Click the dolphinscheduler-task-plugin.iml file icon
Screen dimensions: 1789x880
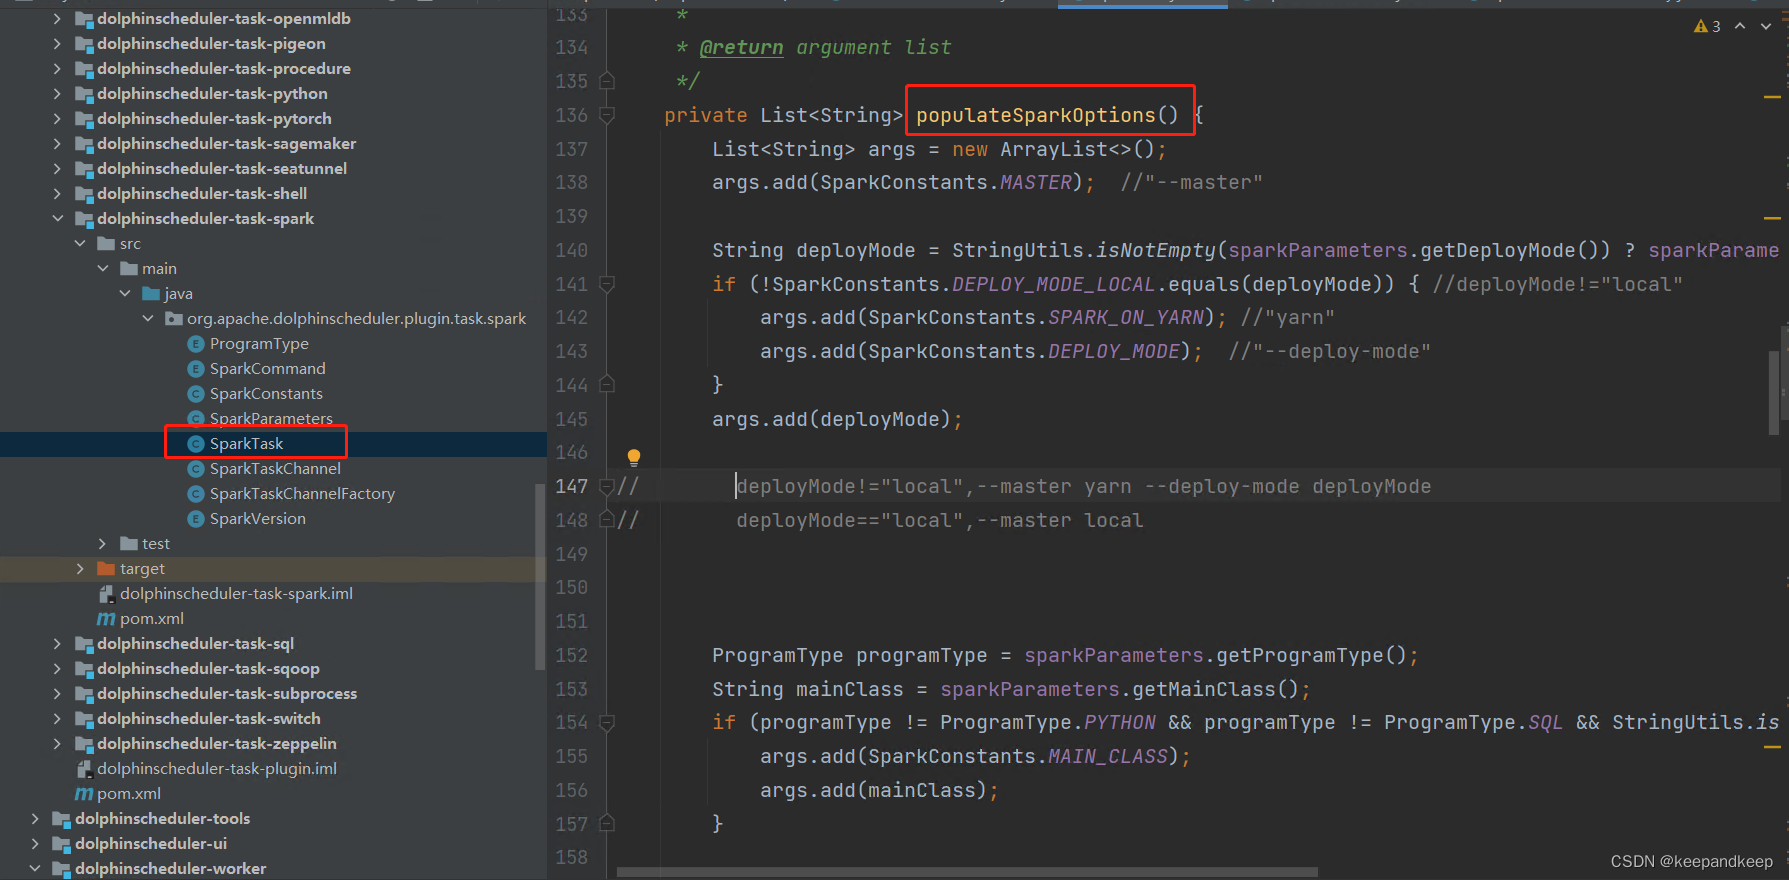pyautogui.click(x=84, y=769)
